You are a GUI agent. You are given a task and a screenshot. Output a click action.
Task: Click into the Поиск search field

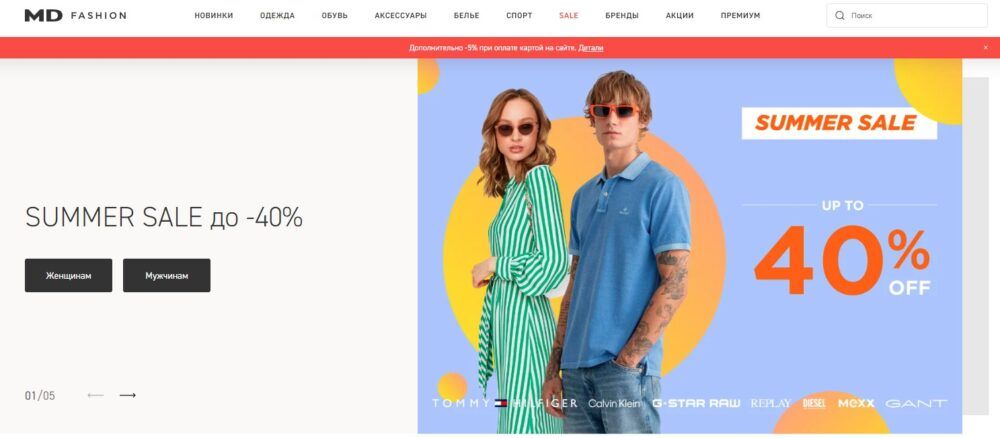(x=907, y=15)
